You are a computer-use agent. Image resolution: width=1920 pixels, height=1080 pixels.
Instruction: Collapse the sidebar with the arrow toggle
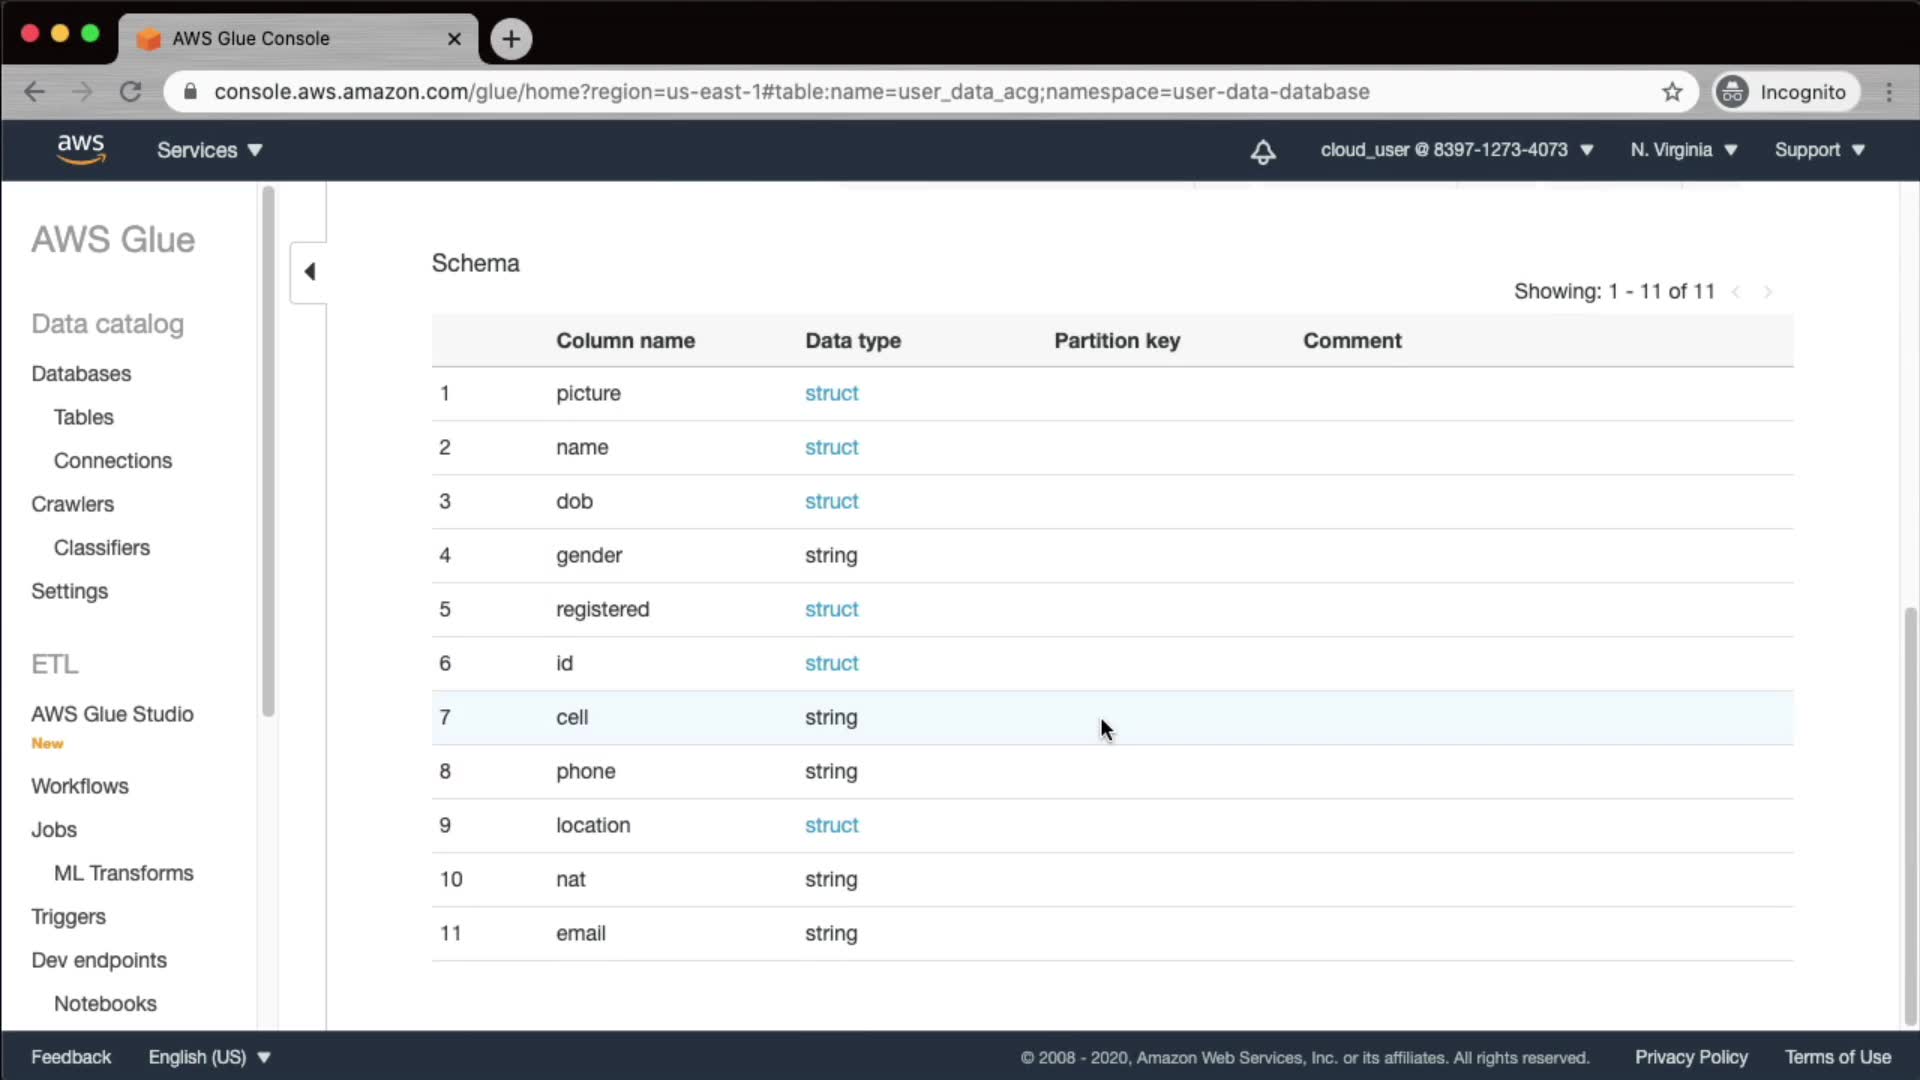309,271
